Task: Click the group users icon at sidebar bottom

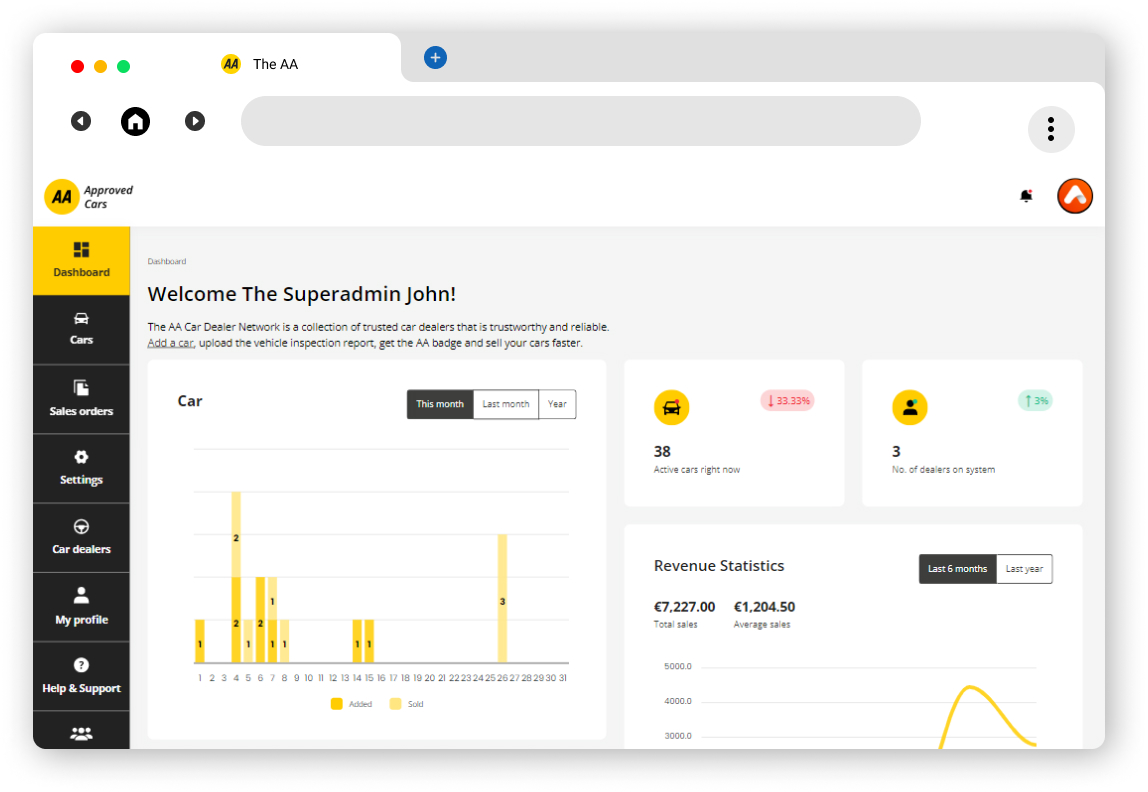Action: [81, 733]
